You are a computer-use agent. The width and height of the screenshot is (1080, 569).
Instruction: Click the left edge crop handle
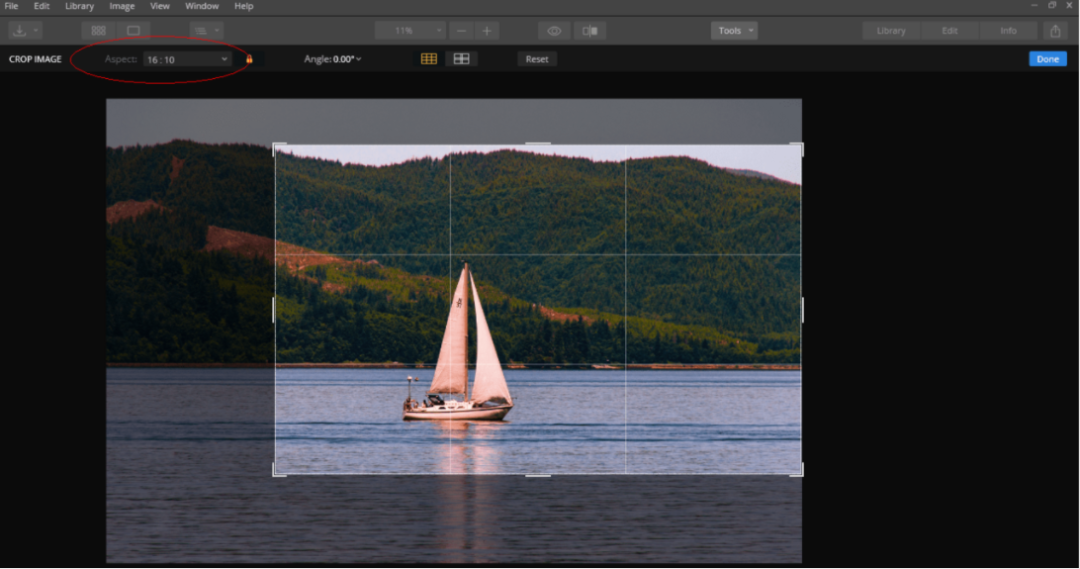tap(274, 310)
